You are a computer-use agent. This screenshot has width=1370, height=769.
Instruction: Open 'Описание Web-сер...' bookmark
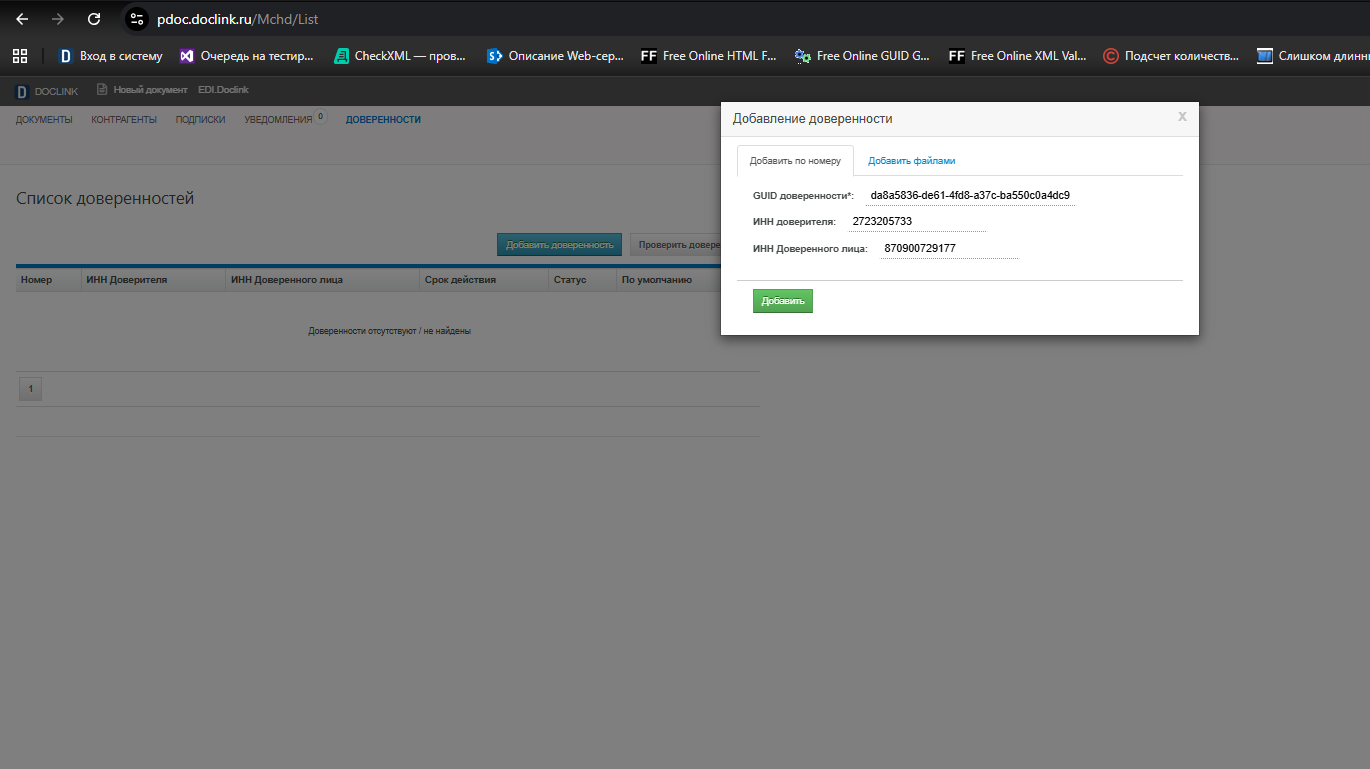click(x=555, y=56)
